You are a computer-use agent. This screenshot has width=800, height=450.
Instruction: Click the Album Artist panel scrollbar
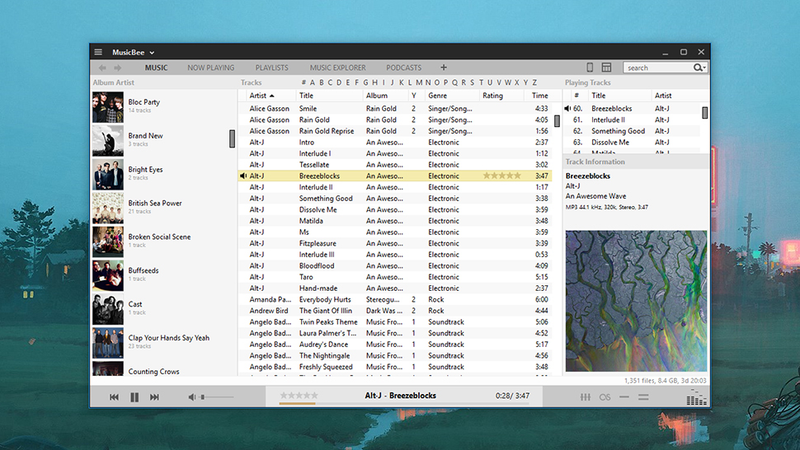click(232, 138)
